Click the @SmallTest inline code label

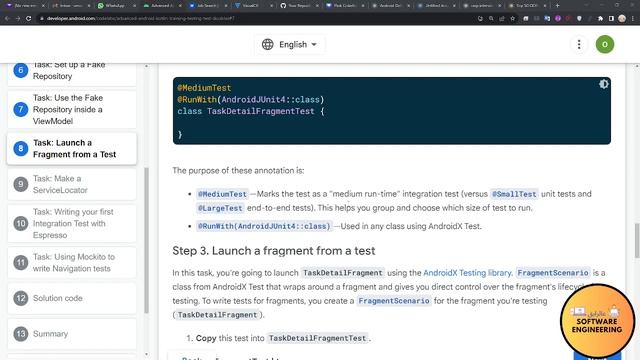[514, 194]
